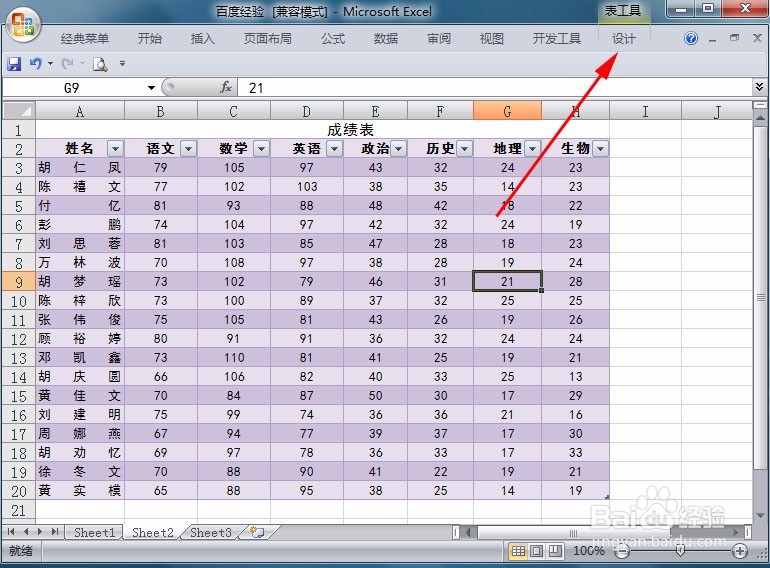Open the Undo history dropdown arrow
The image size is (770, 568).
pyautogui.click(x=50, y=63)
